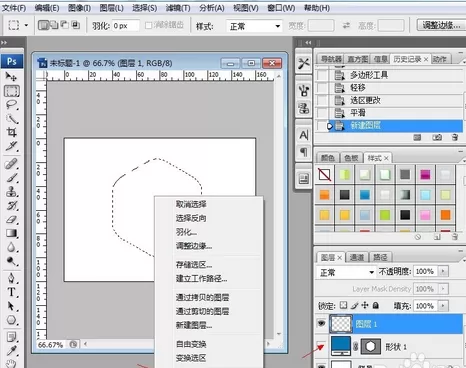Viewport: 466px width, 368px height.
Task: Select the Type tool
Action: coord(11,292)
